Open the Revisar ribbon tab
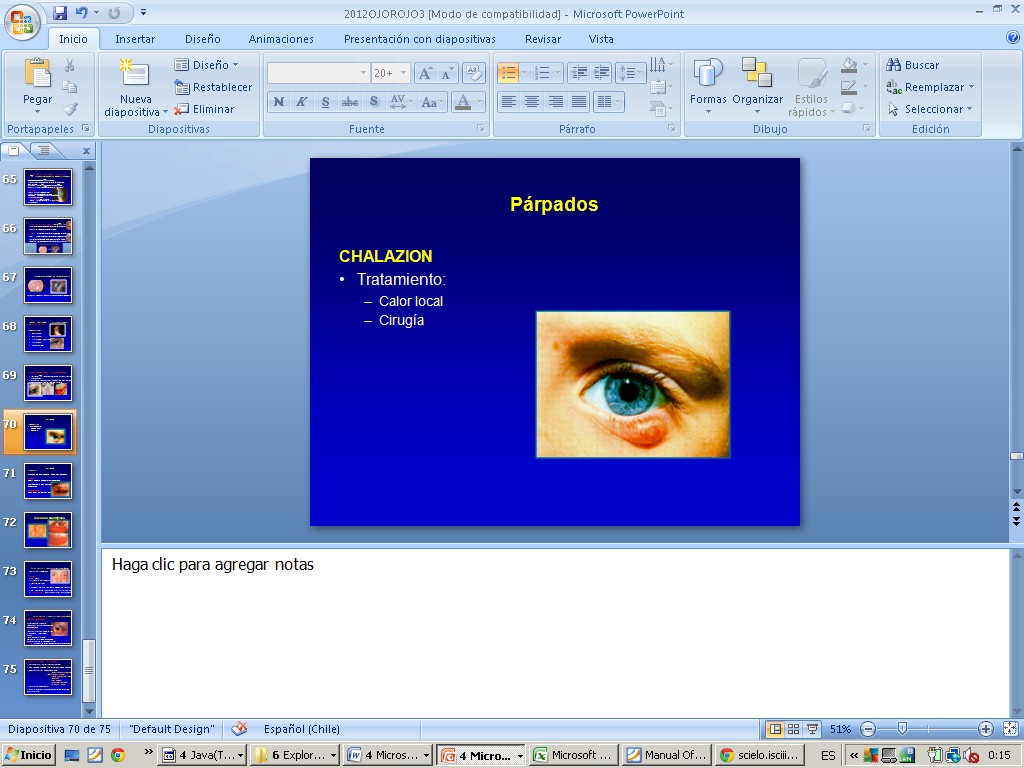This screenshot has width=1024, height=768. pyautogui.click(x=543, y=39)
